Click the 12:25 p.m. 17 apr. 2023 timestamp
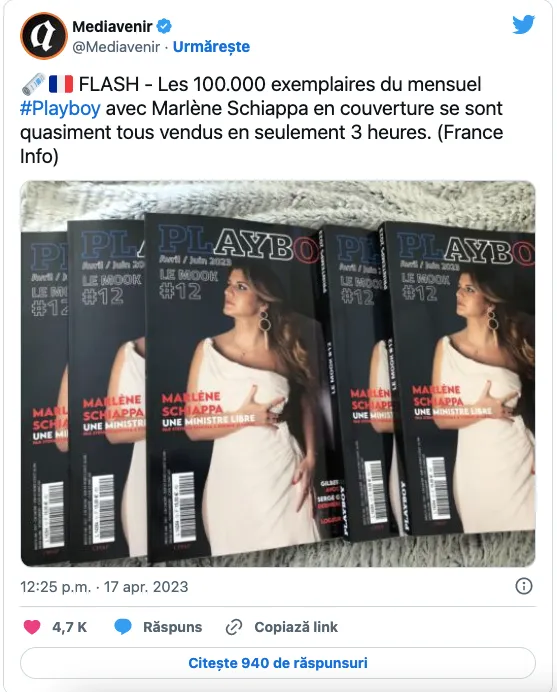 [x=104, y=587]
